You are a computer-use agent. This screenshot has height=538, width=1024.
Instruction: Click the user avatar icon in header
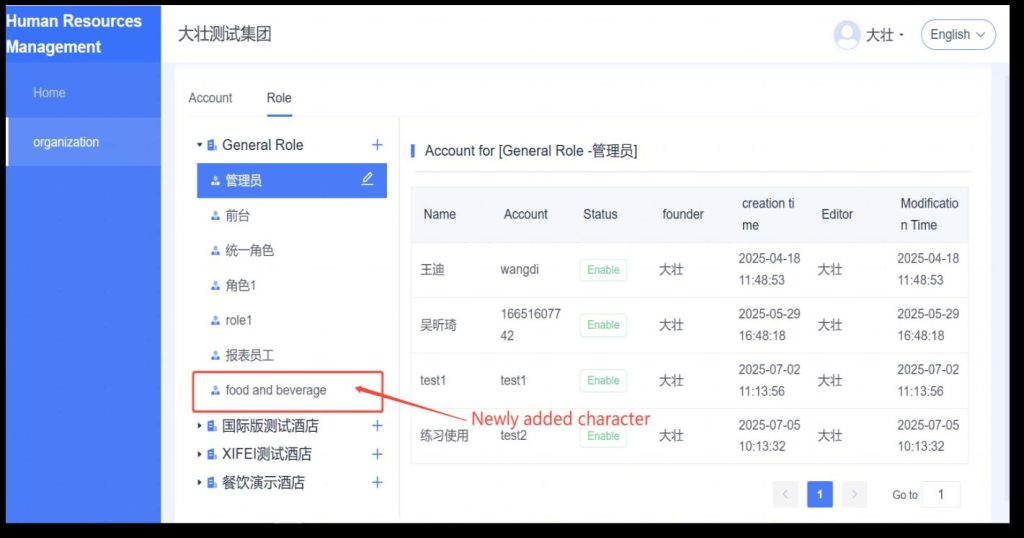pos(847,35)
